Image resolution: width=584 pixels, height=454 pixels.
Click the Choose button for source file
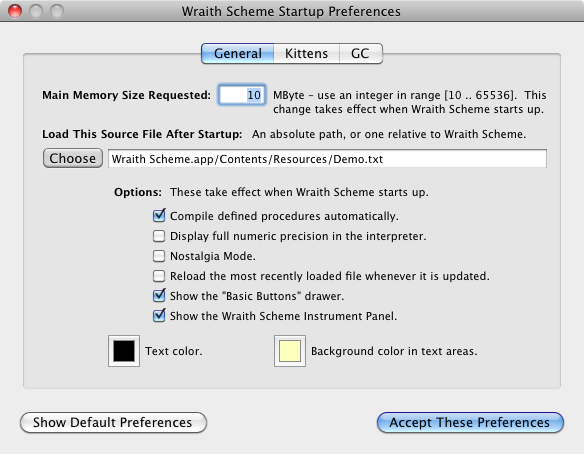(x=73, y=158)
